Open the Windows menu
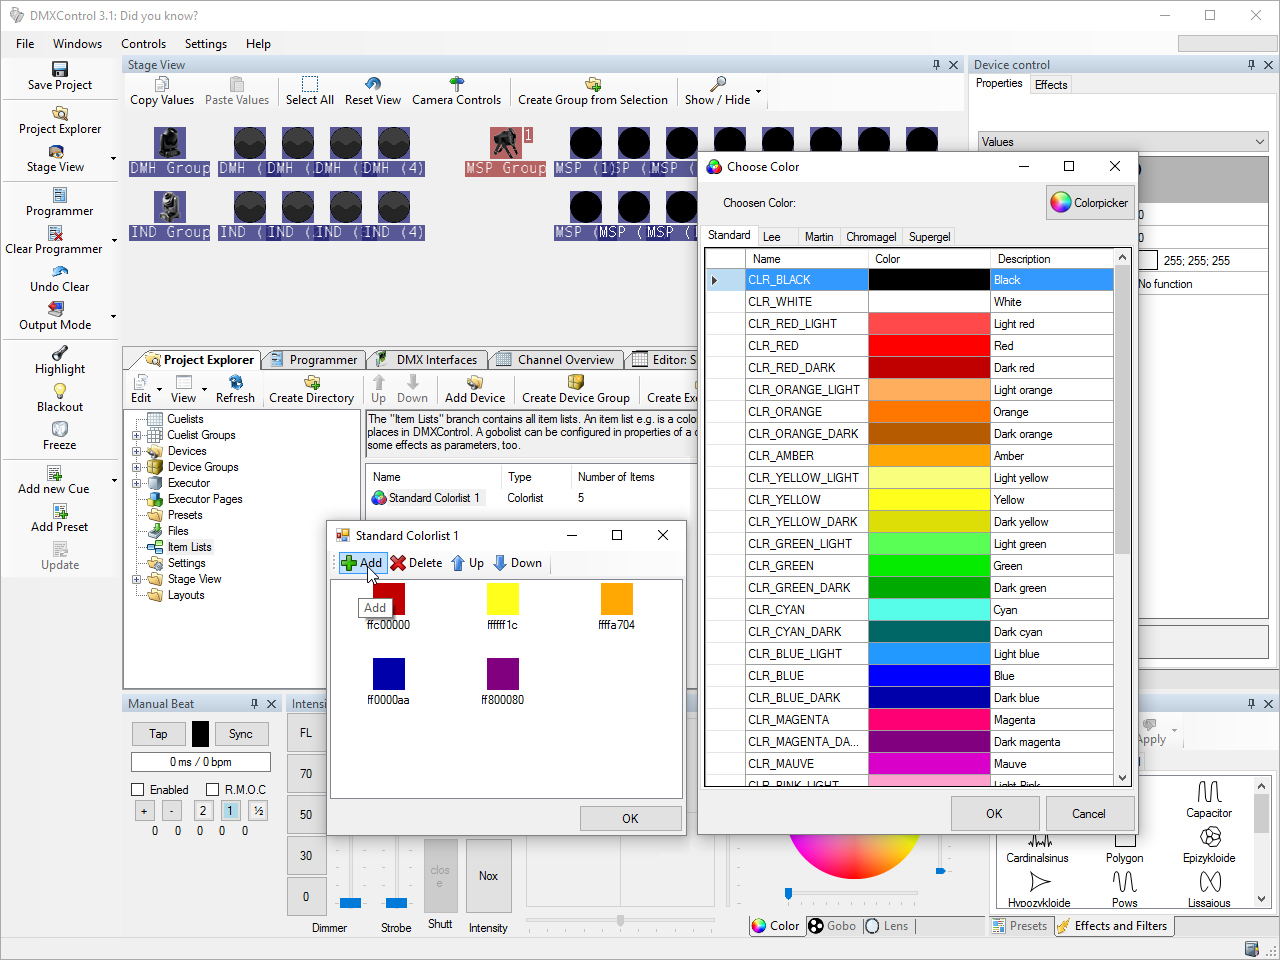The height and width of the screenshot is (960, 1280). pyautogui.click(x=77, y=44)
